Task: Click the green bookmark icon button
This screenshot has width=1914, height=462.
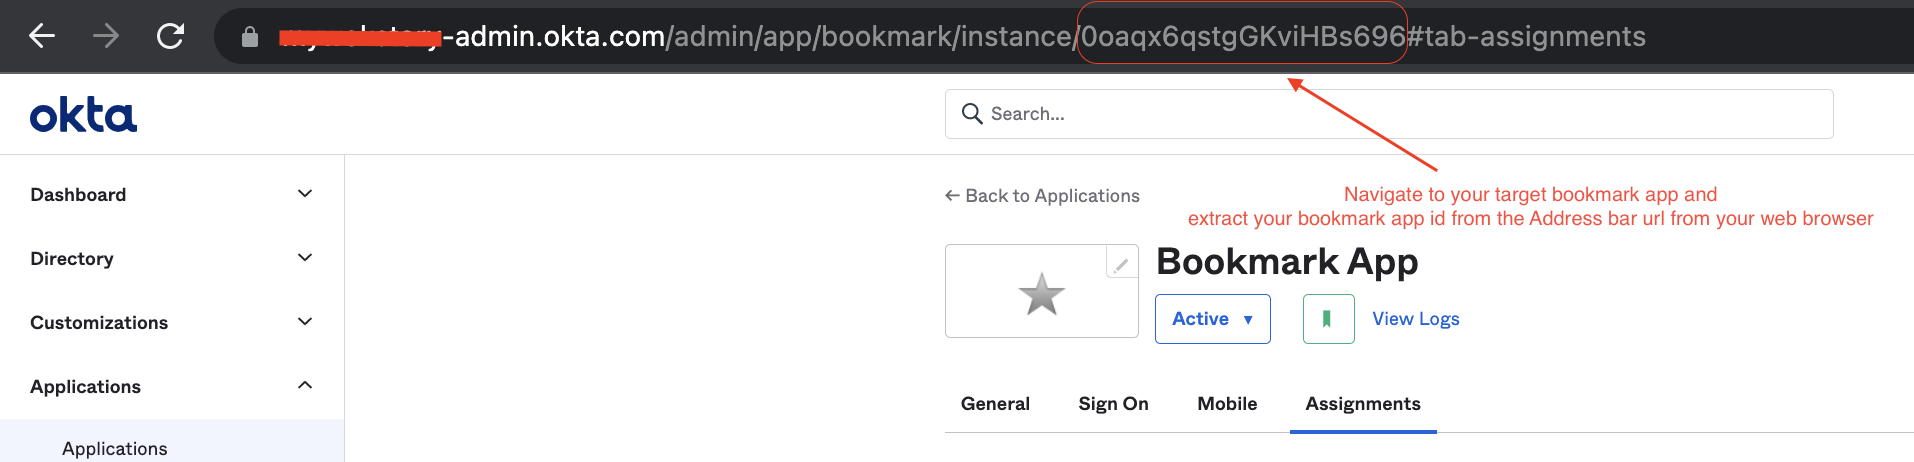Action: click(x=1328, y=319)
